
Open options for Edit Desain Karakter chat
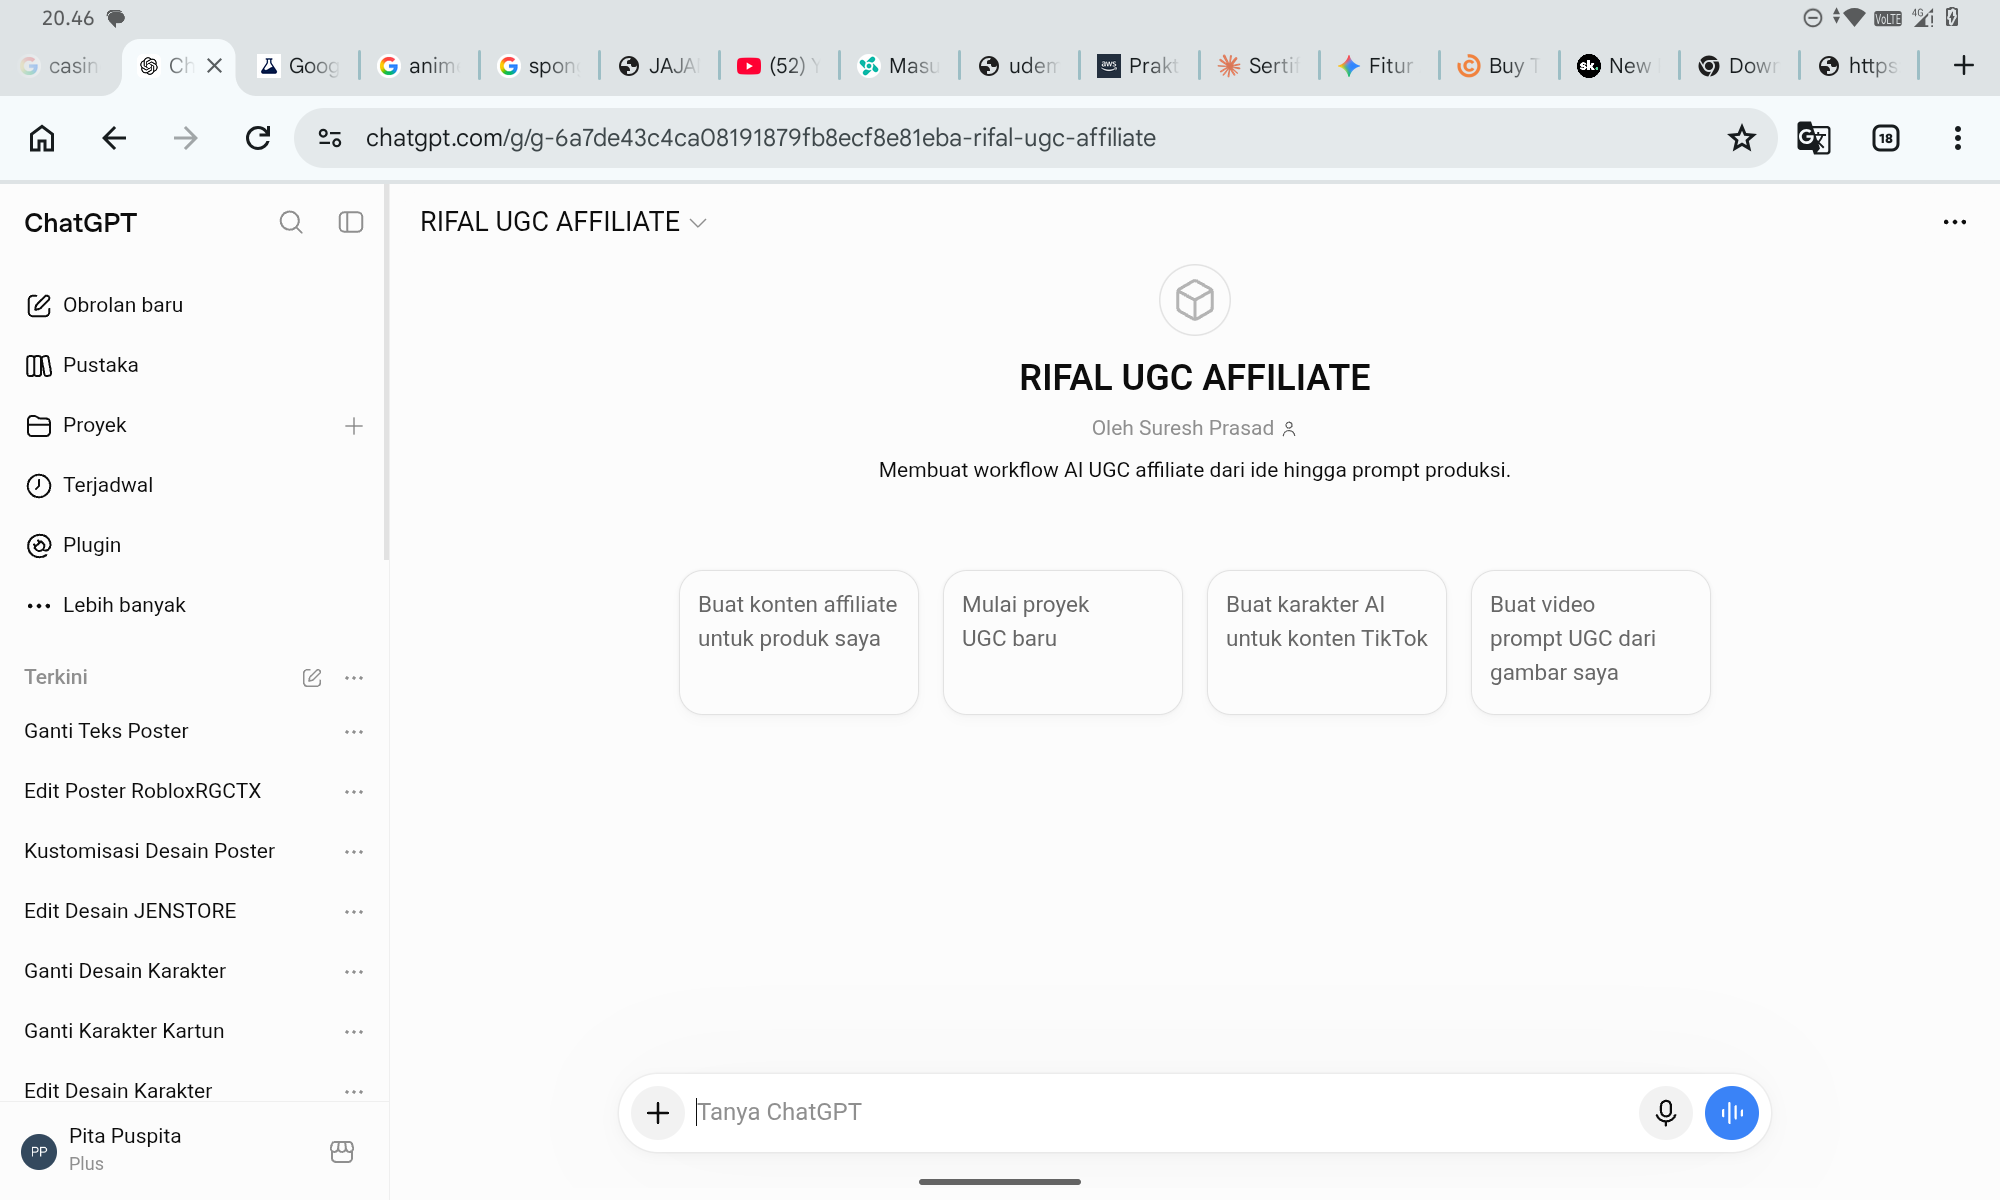(354, 1091)
